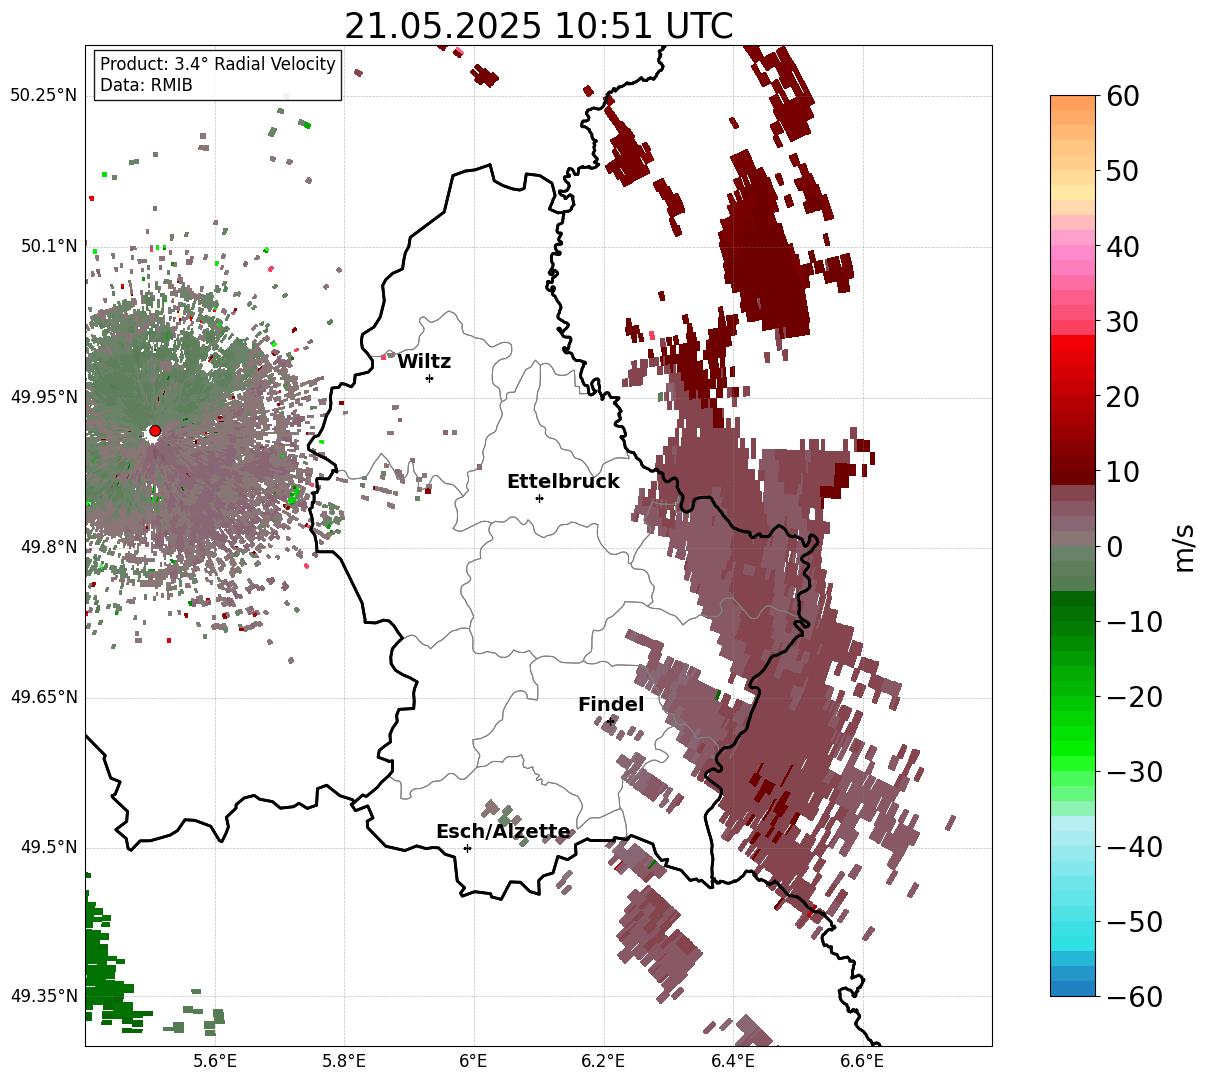Click the colorbar value −60
The height and width of the screenshot is (1081, 1207).
[1134, 997]
